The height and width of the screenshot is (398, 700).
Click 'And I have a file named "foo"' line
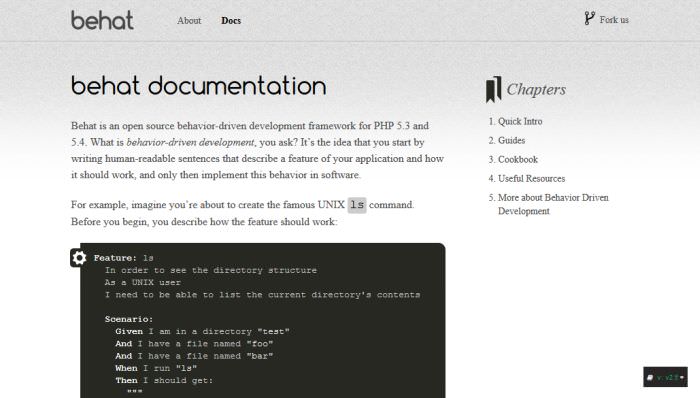(194, 344)
